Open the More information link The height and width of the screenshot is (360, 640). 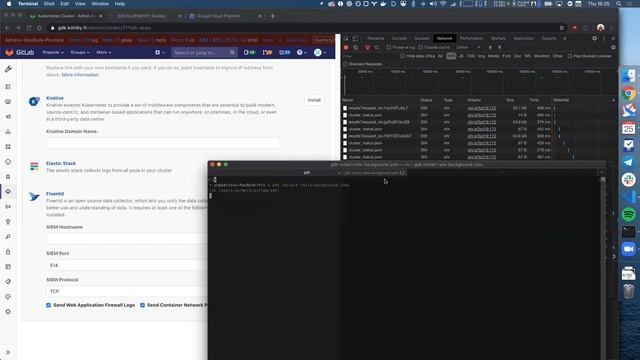(x=80, y=75)
